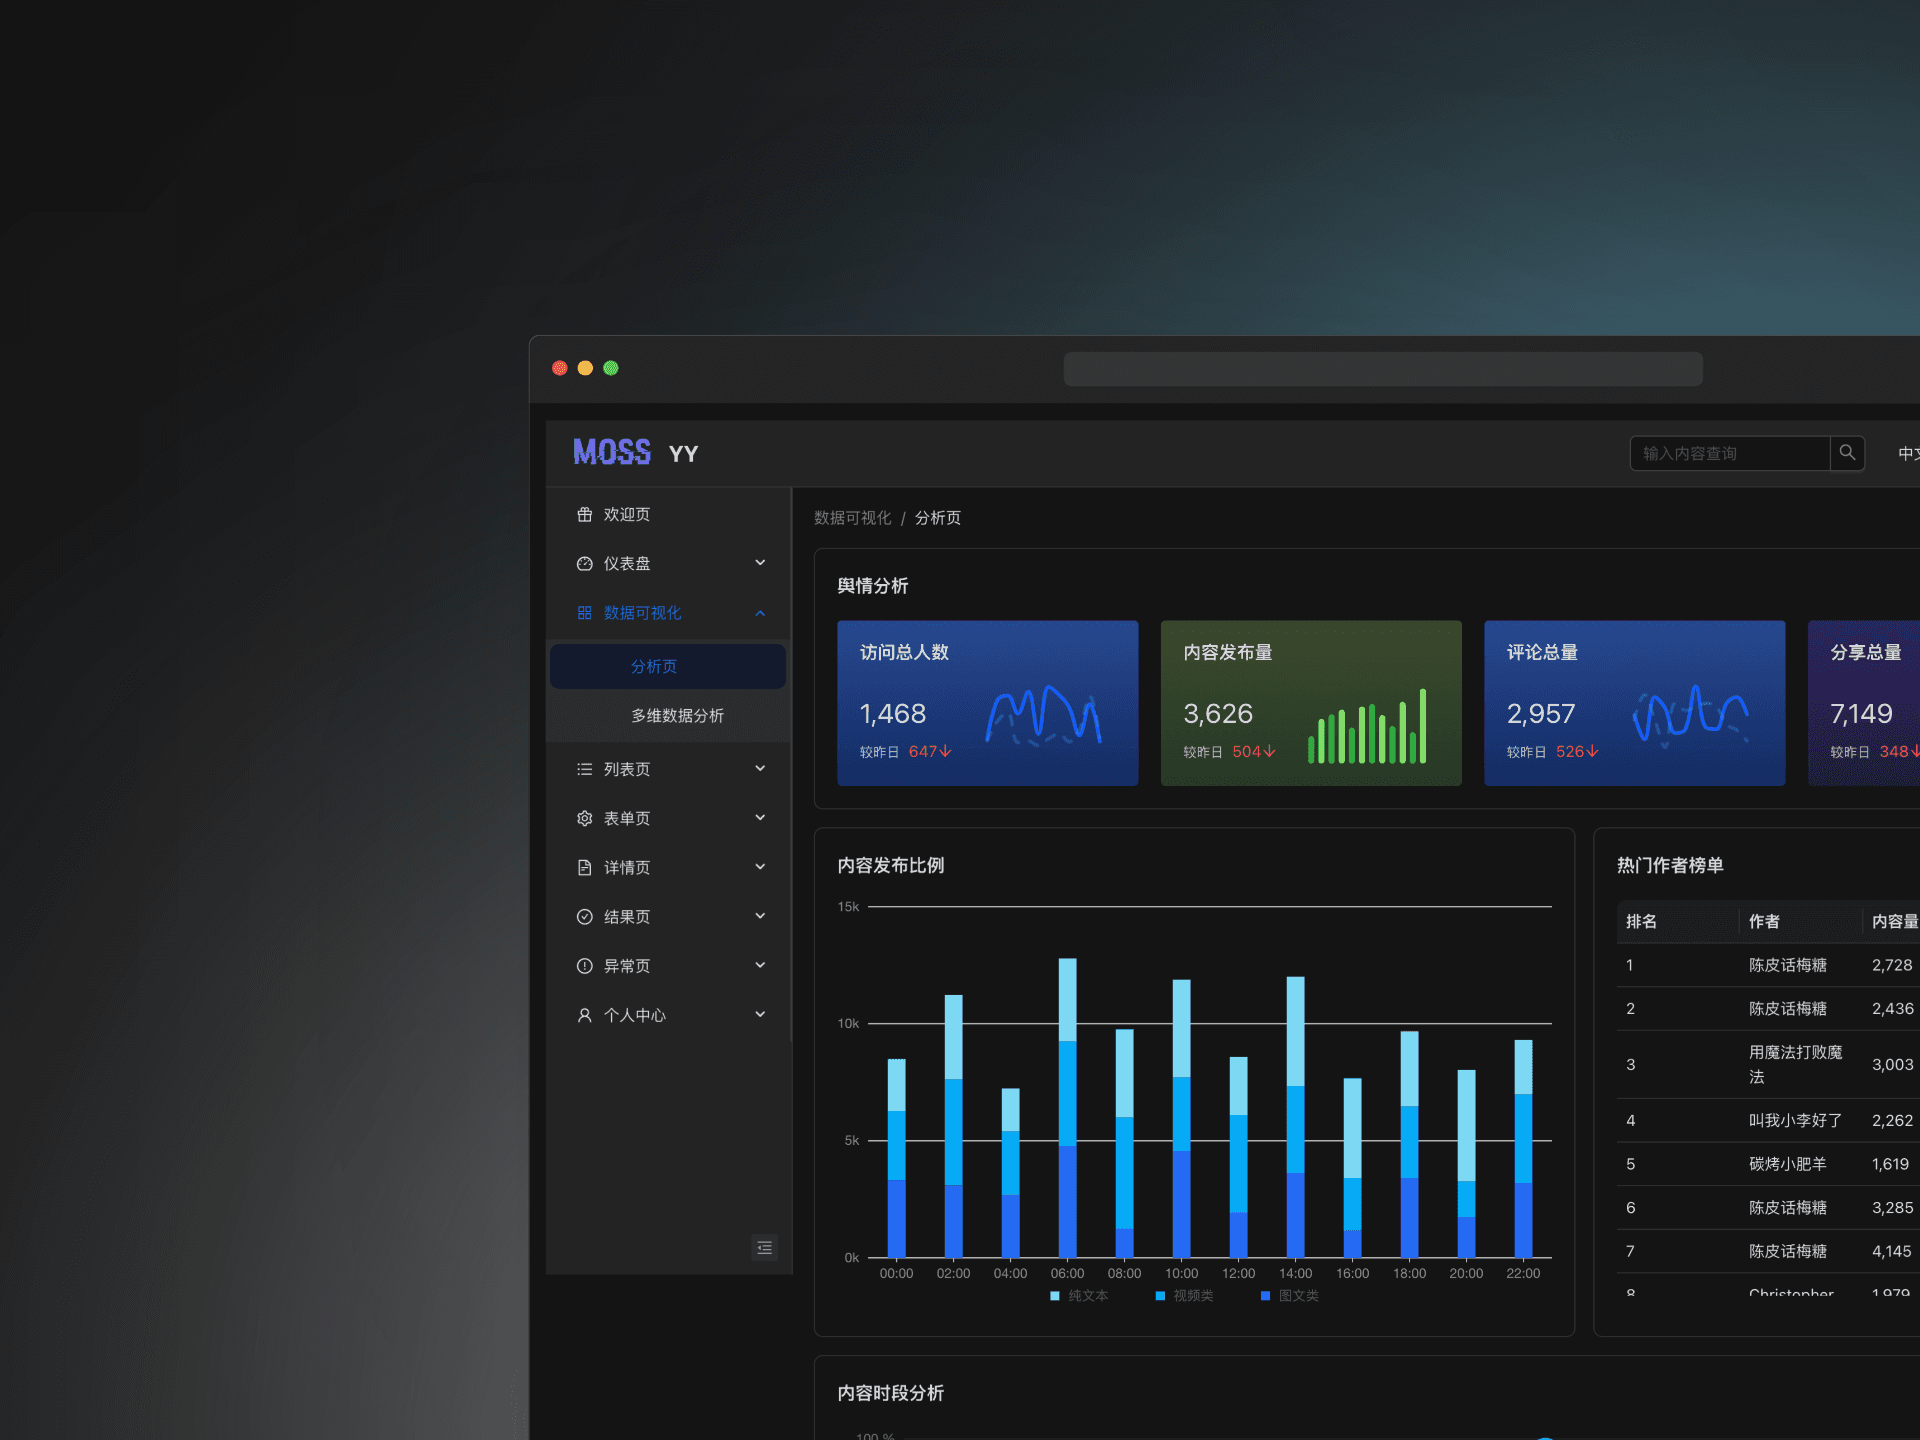Click the 评论总量 card
The width and height of the screenshot is (1920, 1440).
(x=1635, y=703)
